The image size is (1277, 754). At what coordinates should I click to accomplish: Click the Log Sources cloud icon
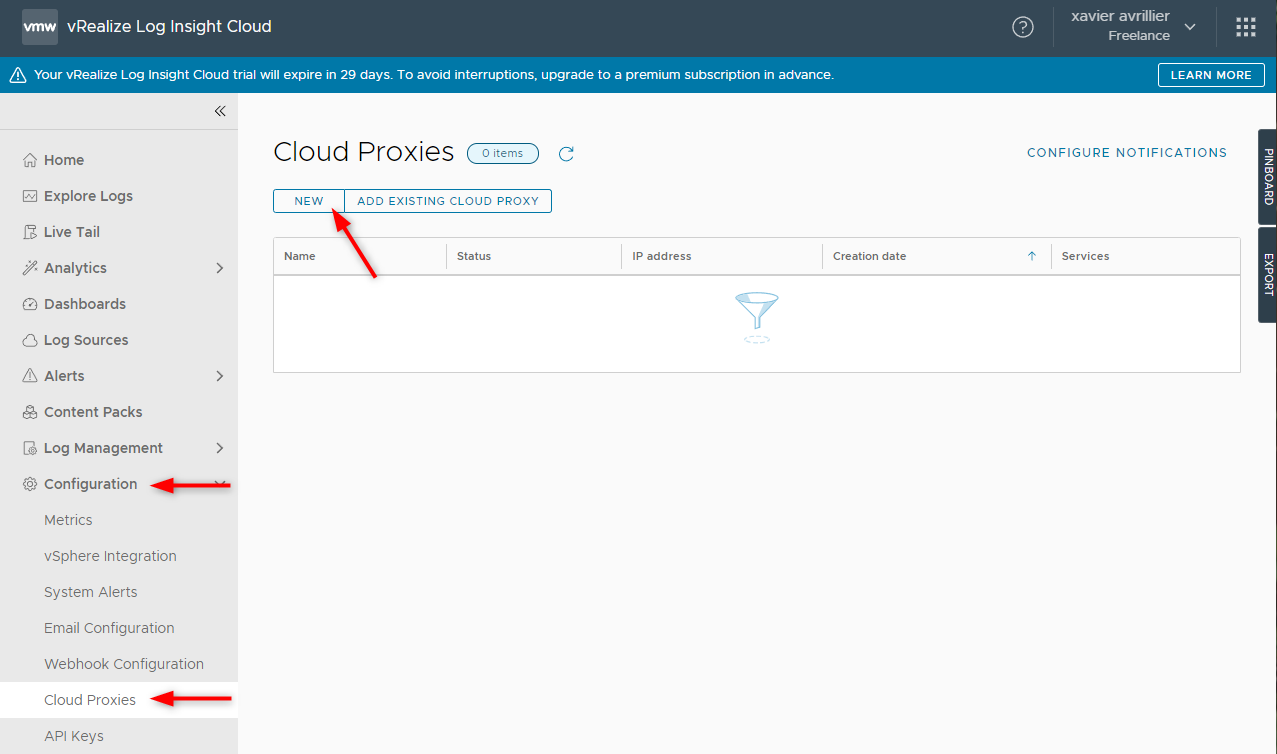point(30,340)
